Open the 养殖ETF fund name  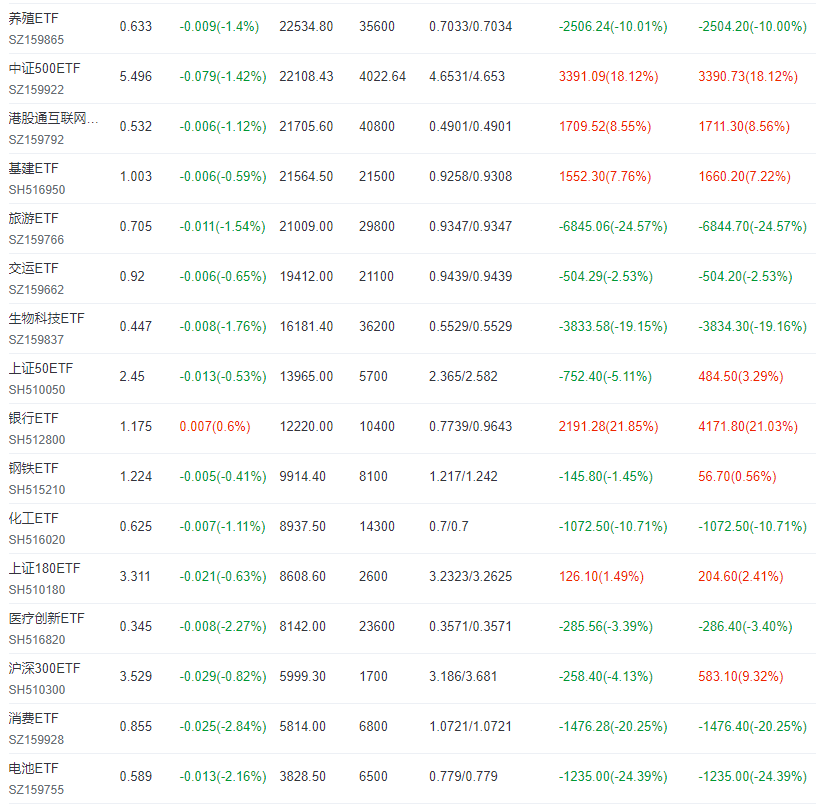pos(33,18)
